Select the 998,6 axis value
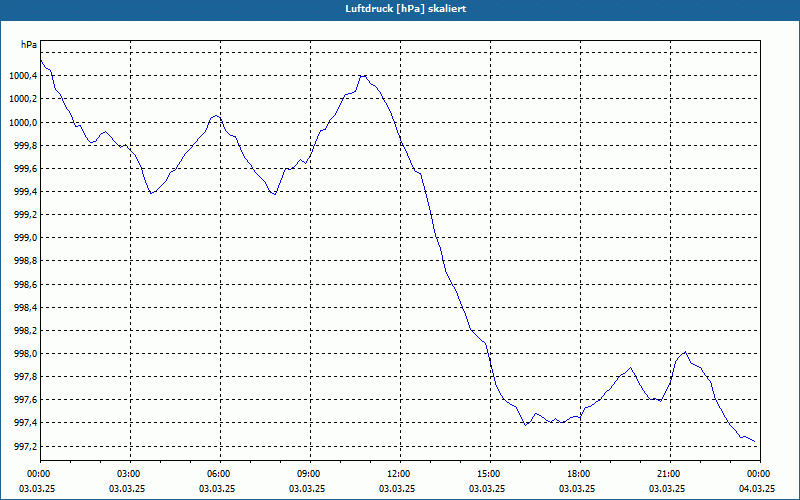Screen dimensions: 800x500 pyautogui.click(x=26, y=285)
